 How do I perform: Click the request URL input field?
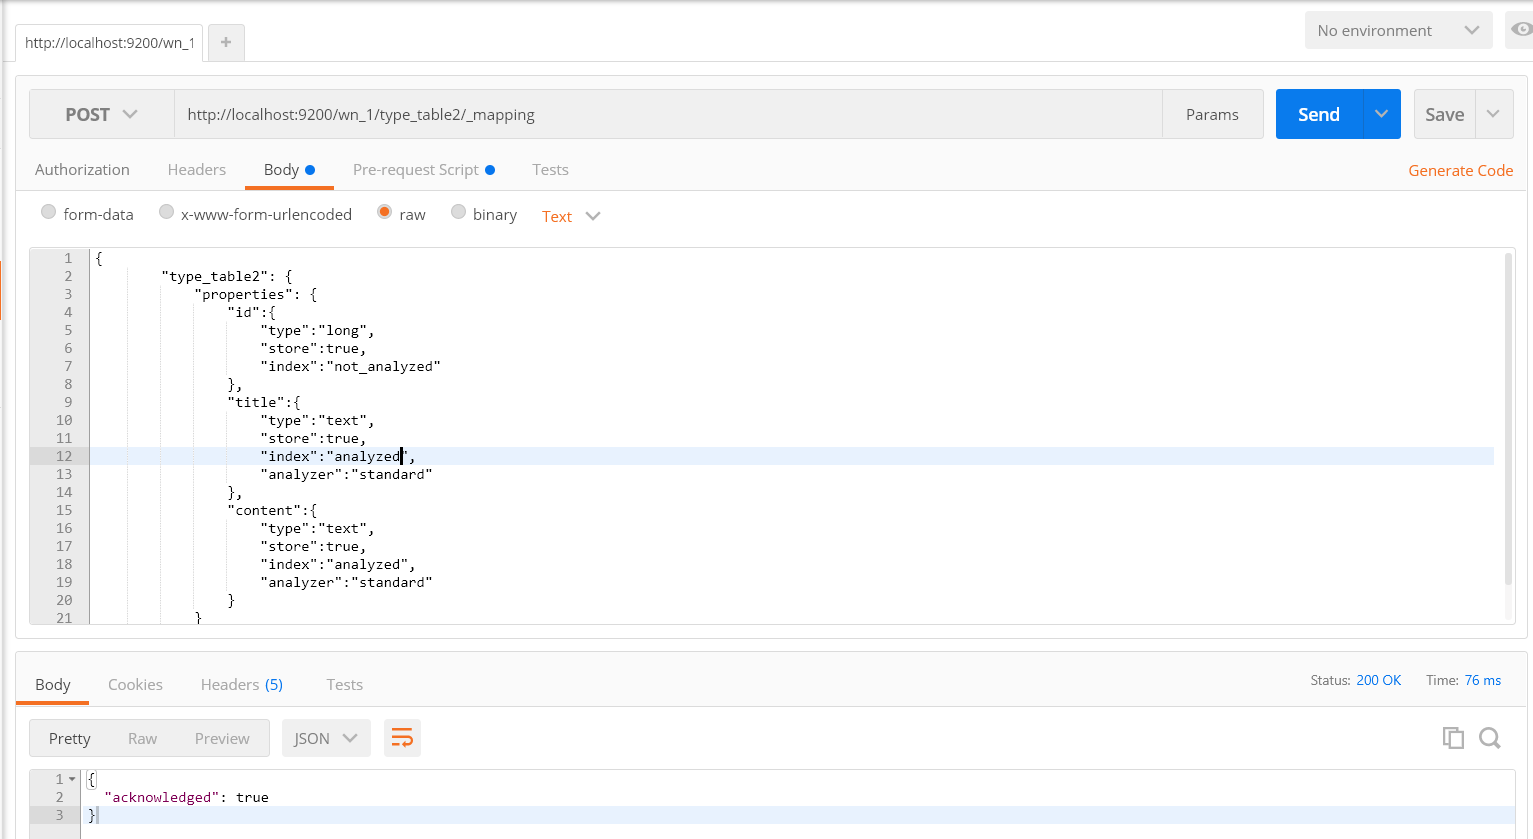[x=668, y=114]
